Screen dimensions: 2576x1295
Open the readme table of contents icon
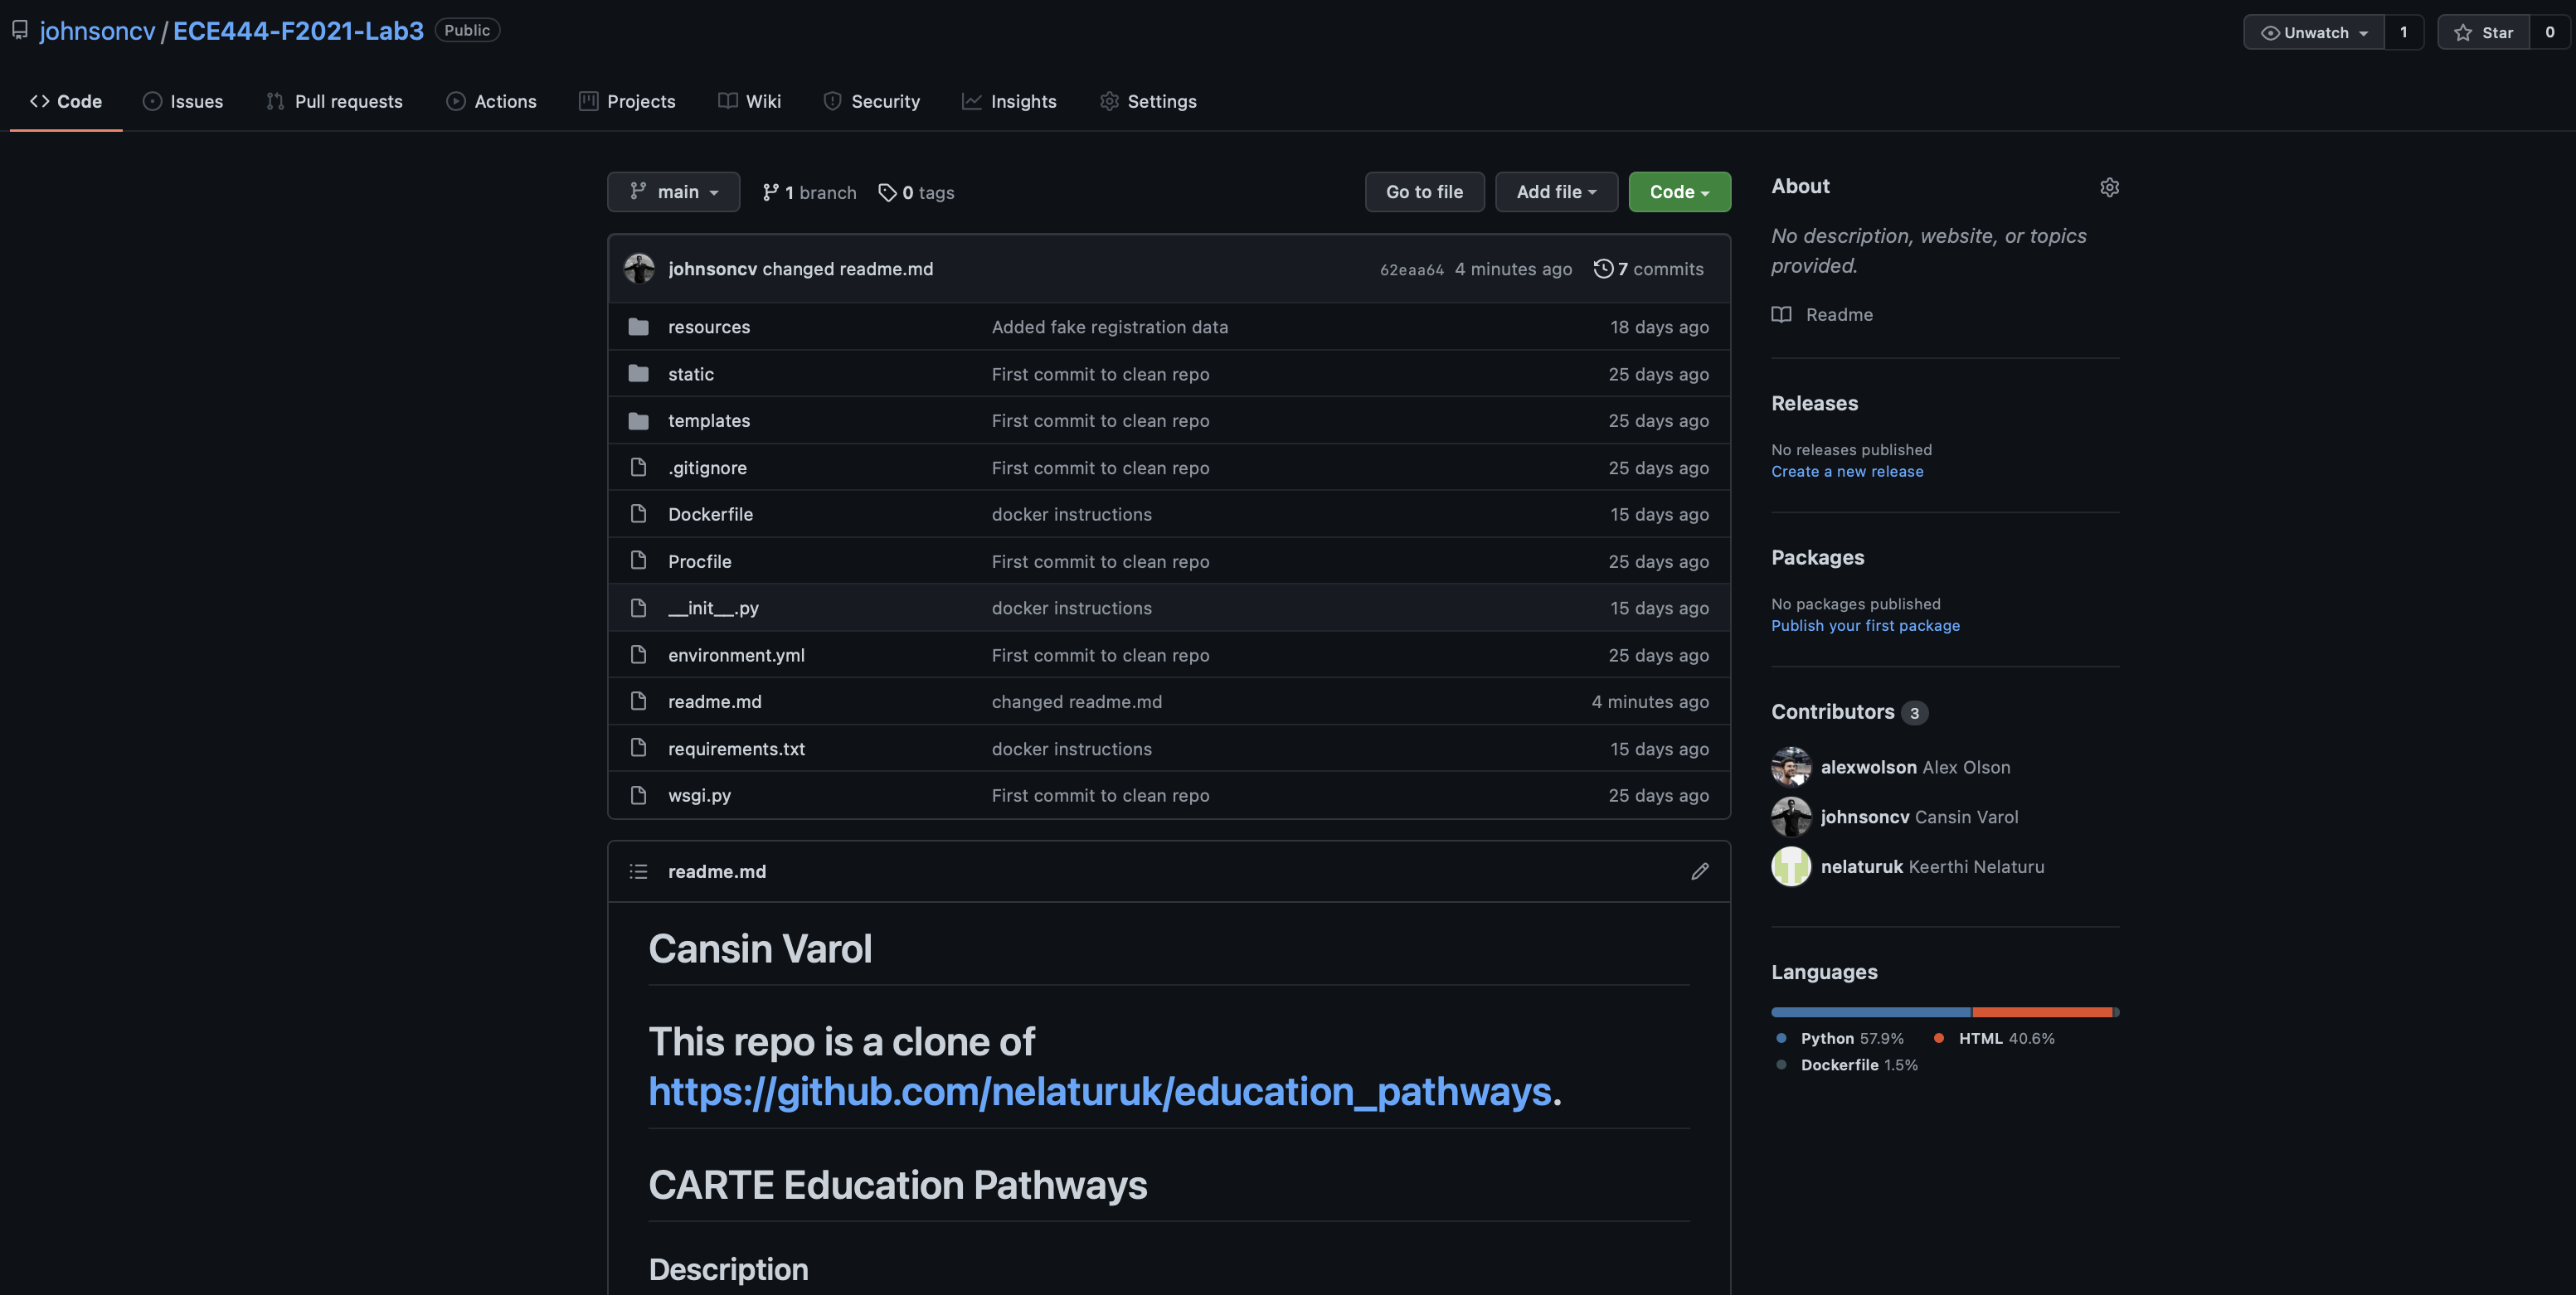(x=638, y=871)
